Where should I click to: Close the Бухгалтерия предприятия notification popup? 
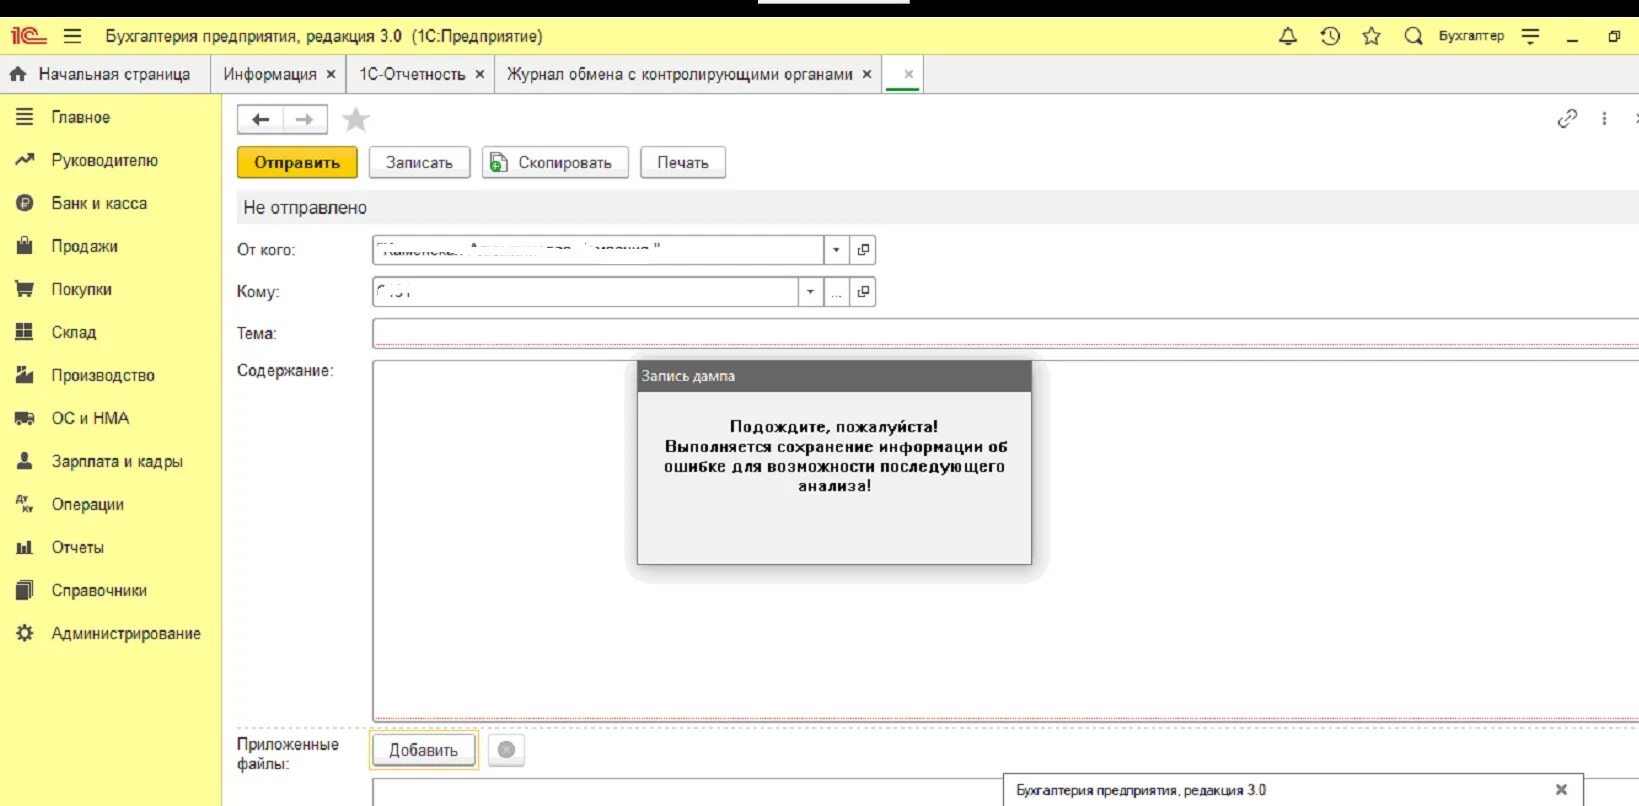click(x=1561, y=790)
